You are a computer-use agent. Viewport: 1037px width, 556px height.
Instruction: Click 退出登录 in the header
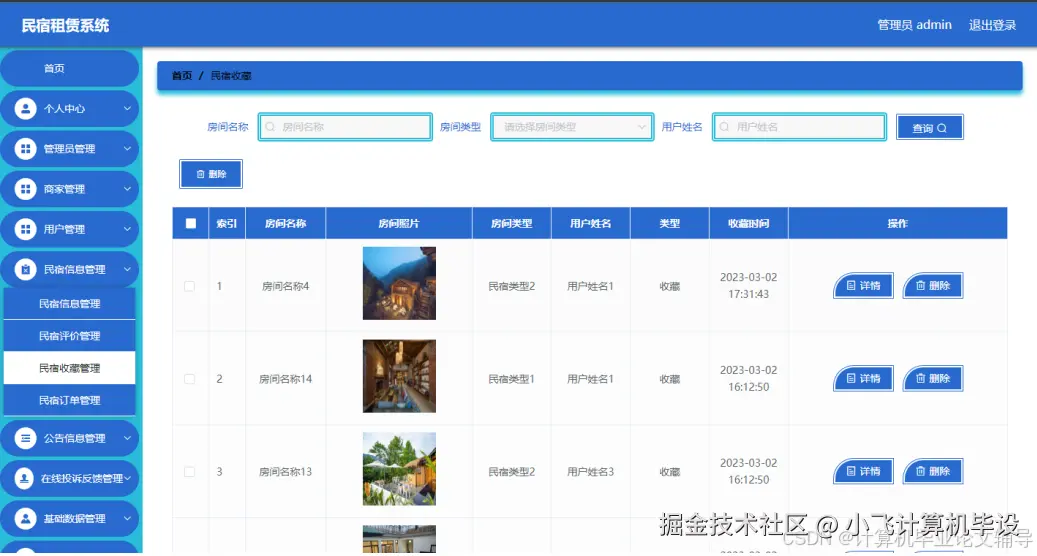pos(992,25)
